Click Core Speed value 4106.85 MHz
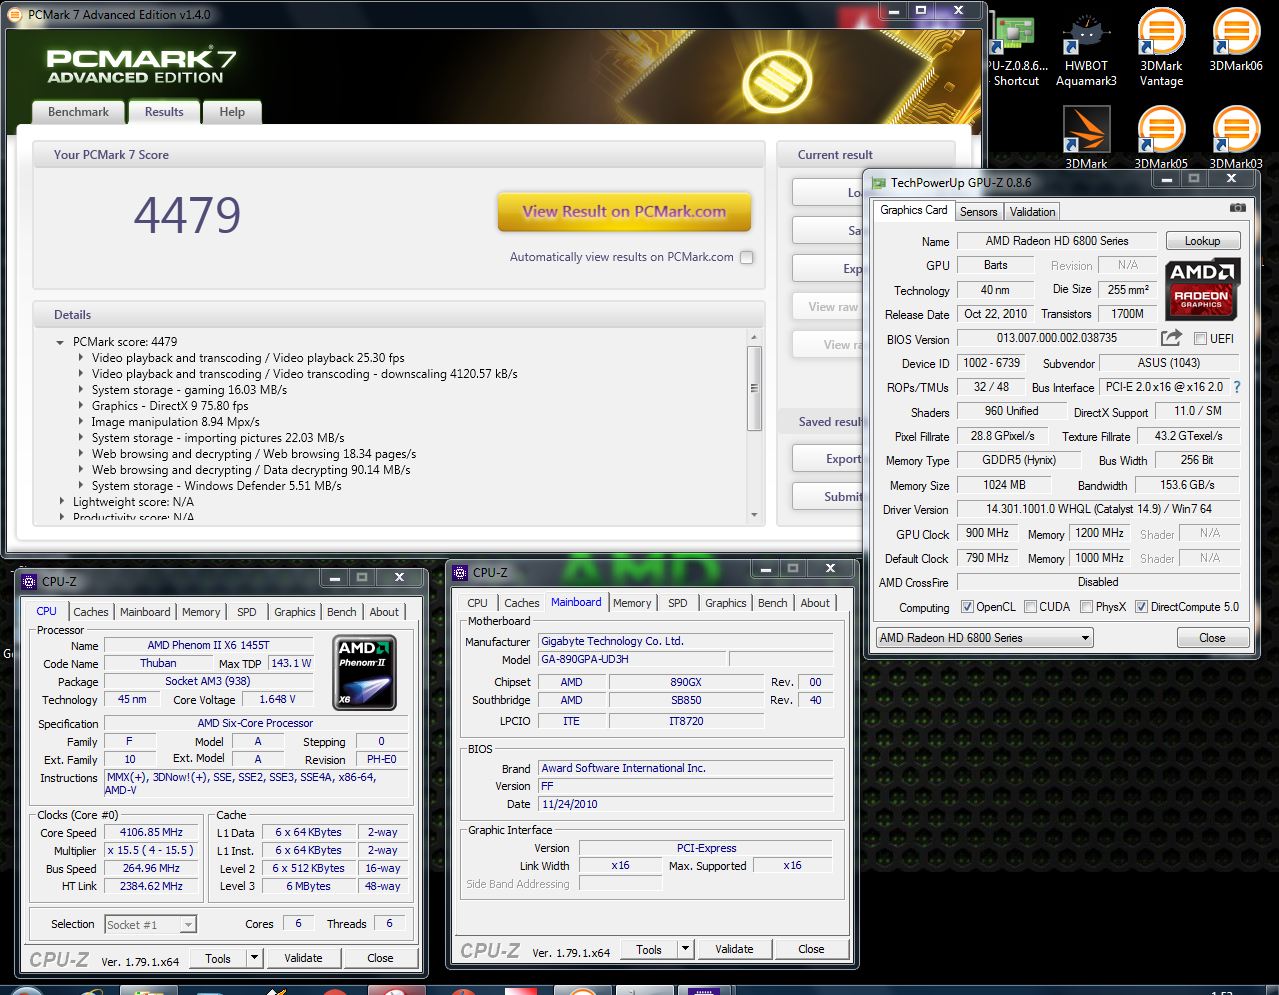The image size is (1279, 995). point(151,833)
